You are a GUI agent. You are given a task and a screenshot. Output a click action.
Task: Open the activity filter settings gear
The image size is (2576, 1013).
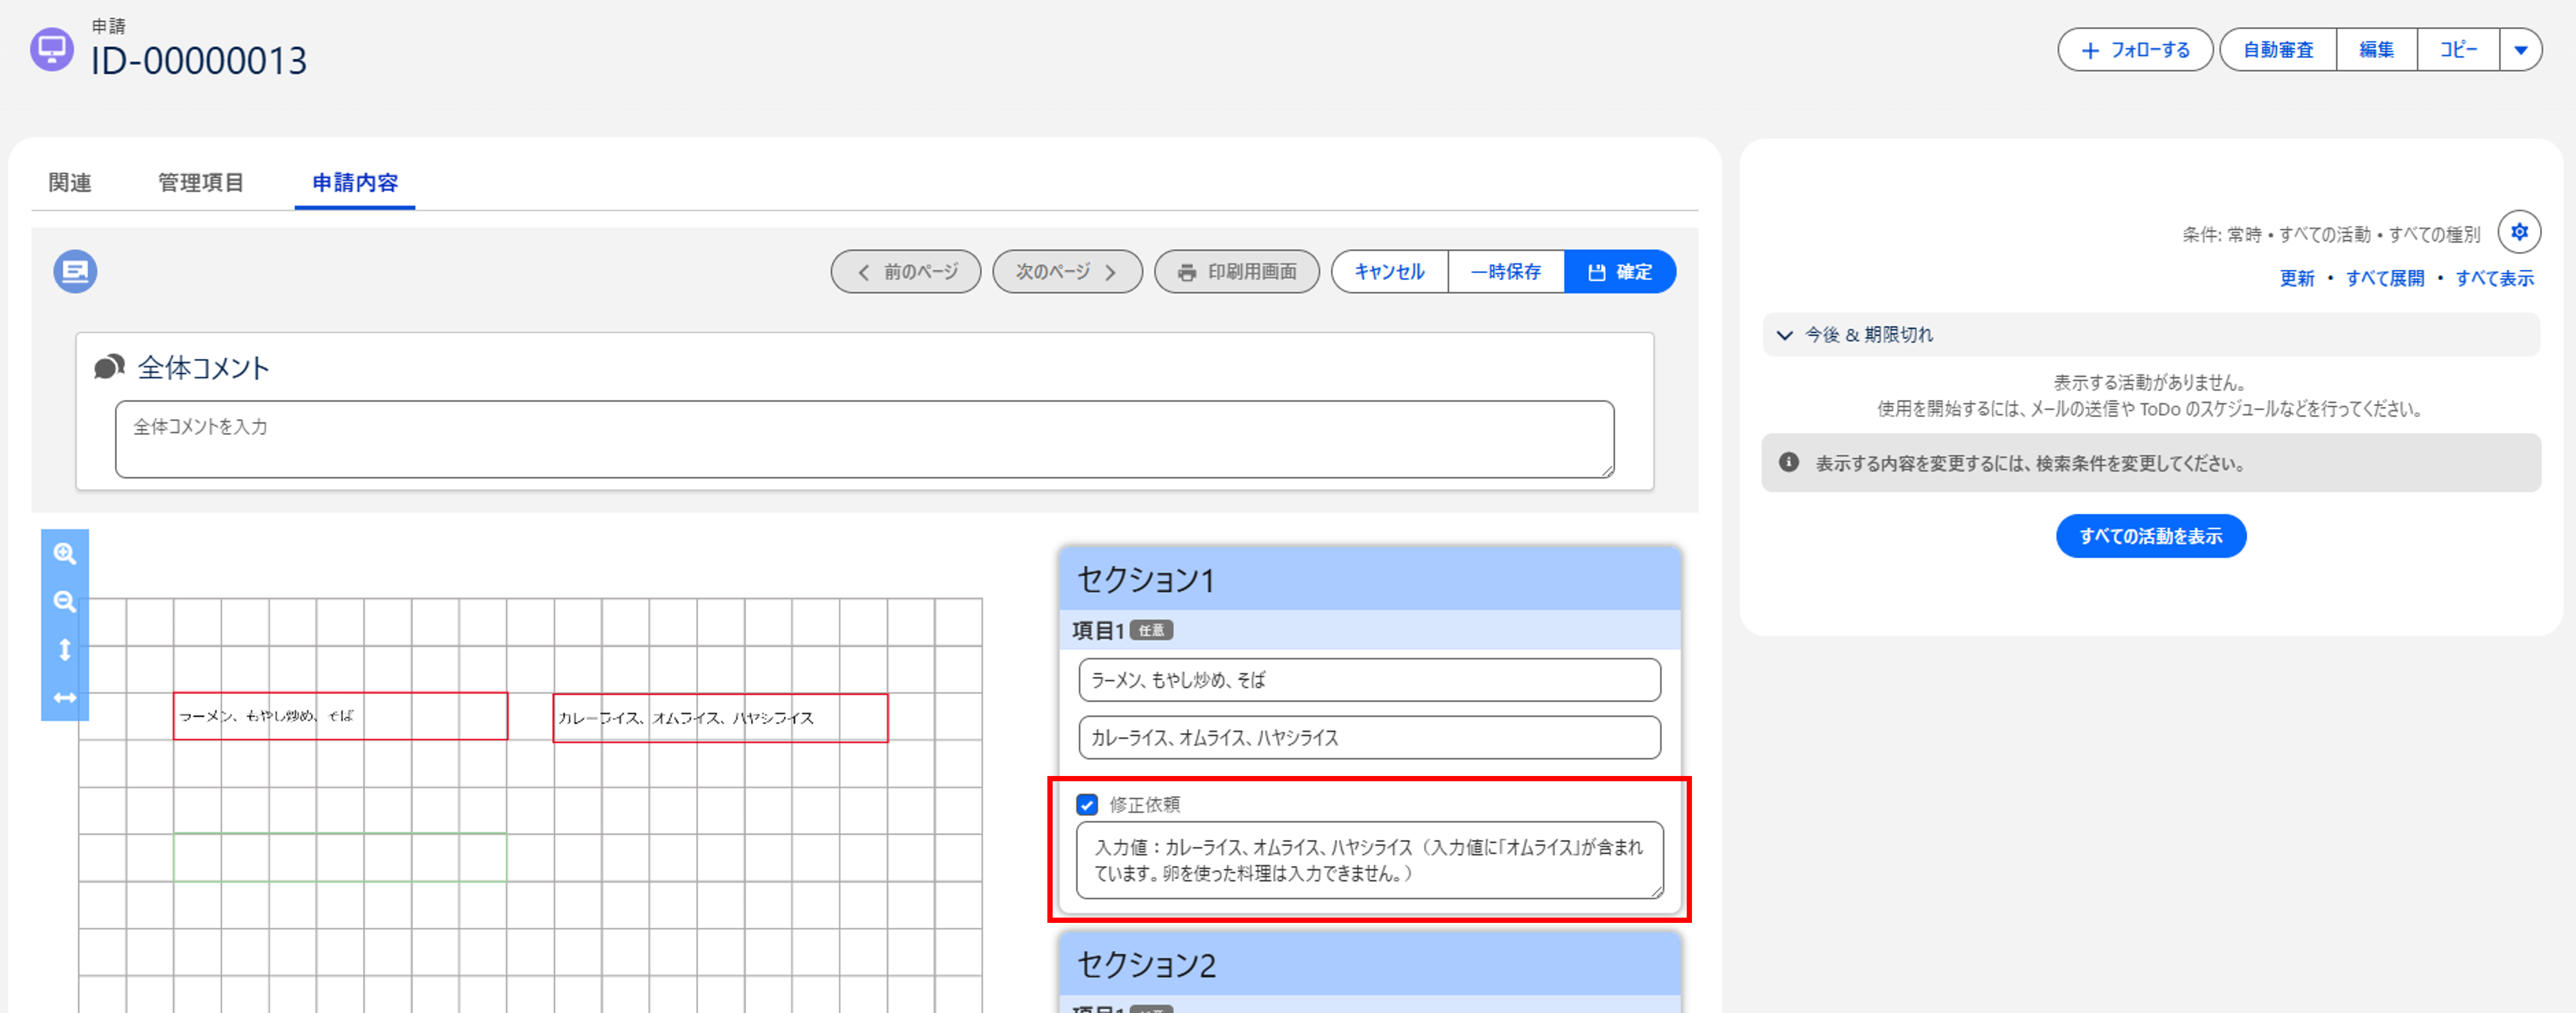2519,232
